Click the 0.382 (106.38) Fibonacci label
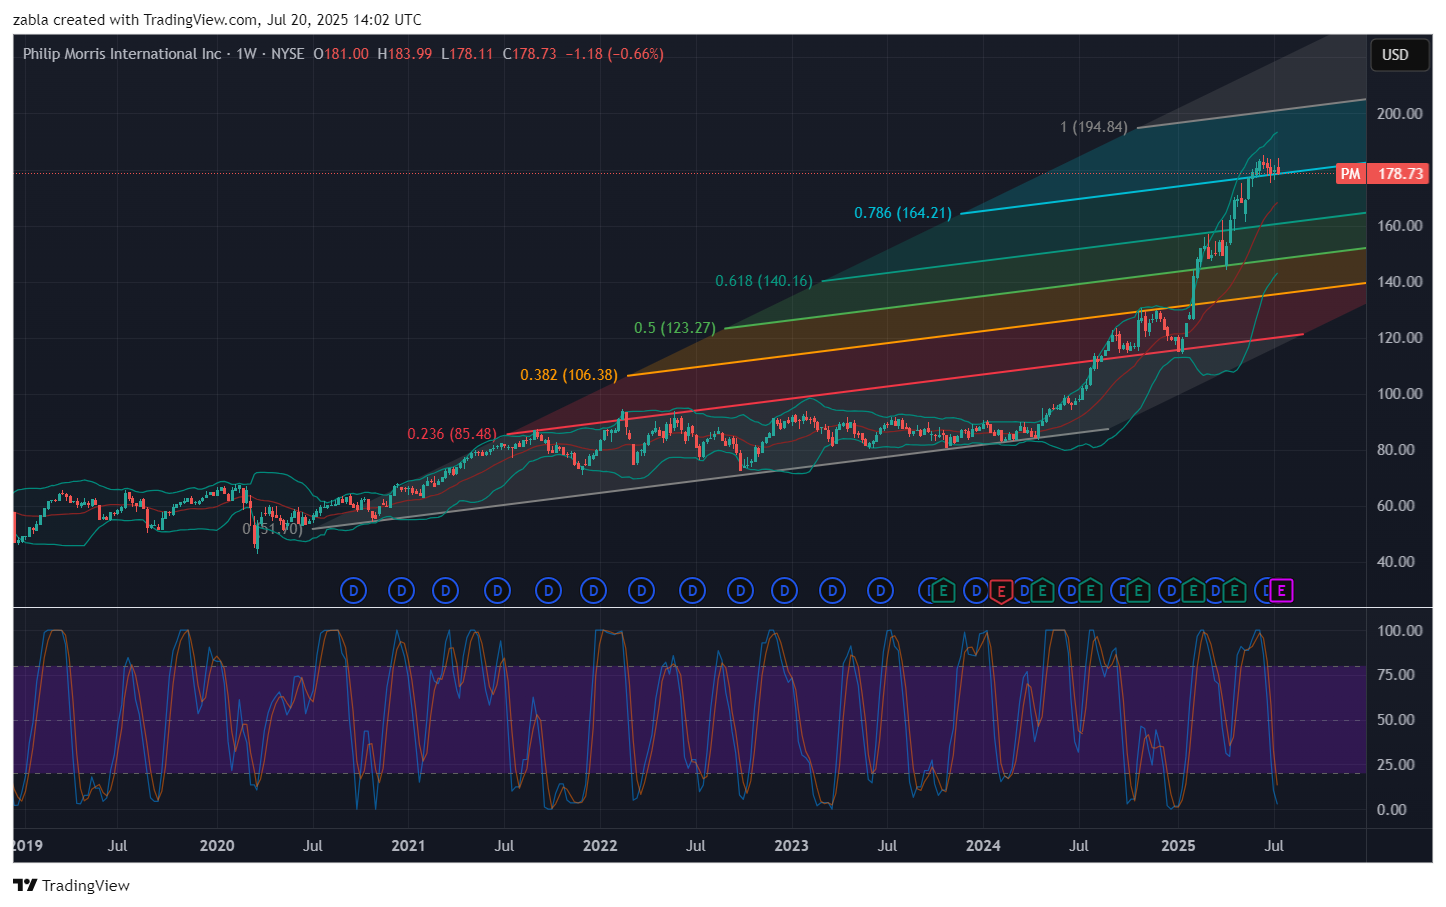This screenshot has height=907, width=1446. pos(569,375)
